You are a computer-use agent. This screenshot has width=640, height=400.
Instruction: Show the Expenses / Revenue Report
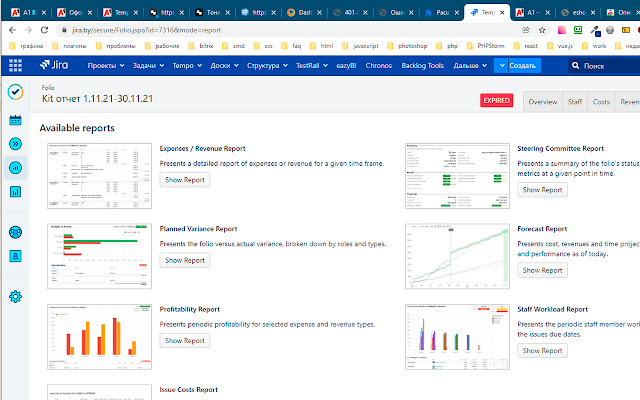pos(184,180)
